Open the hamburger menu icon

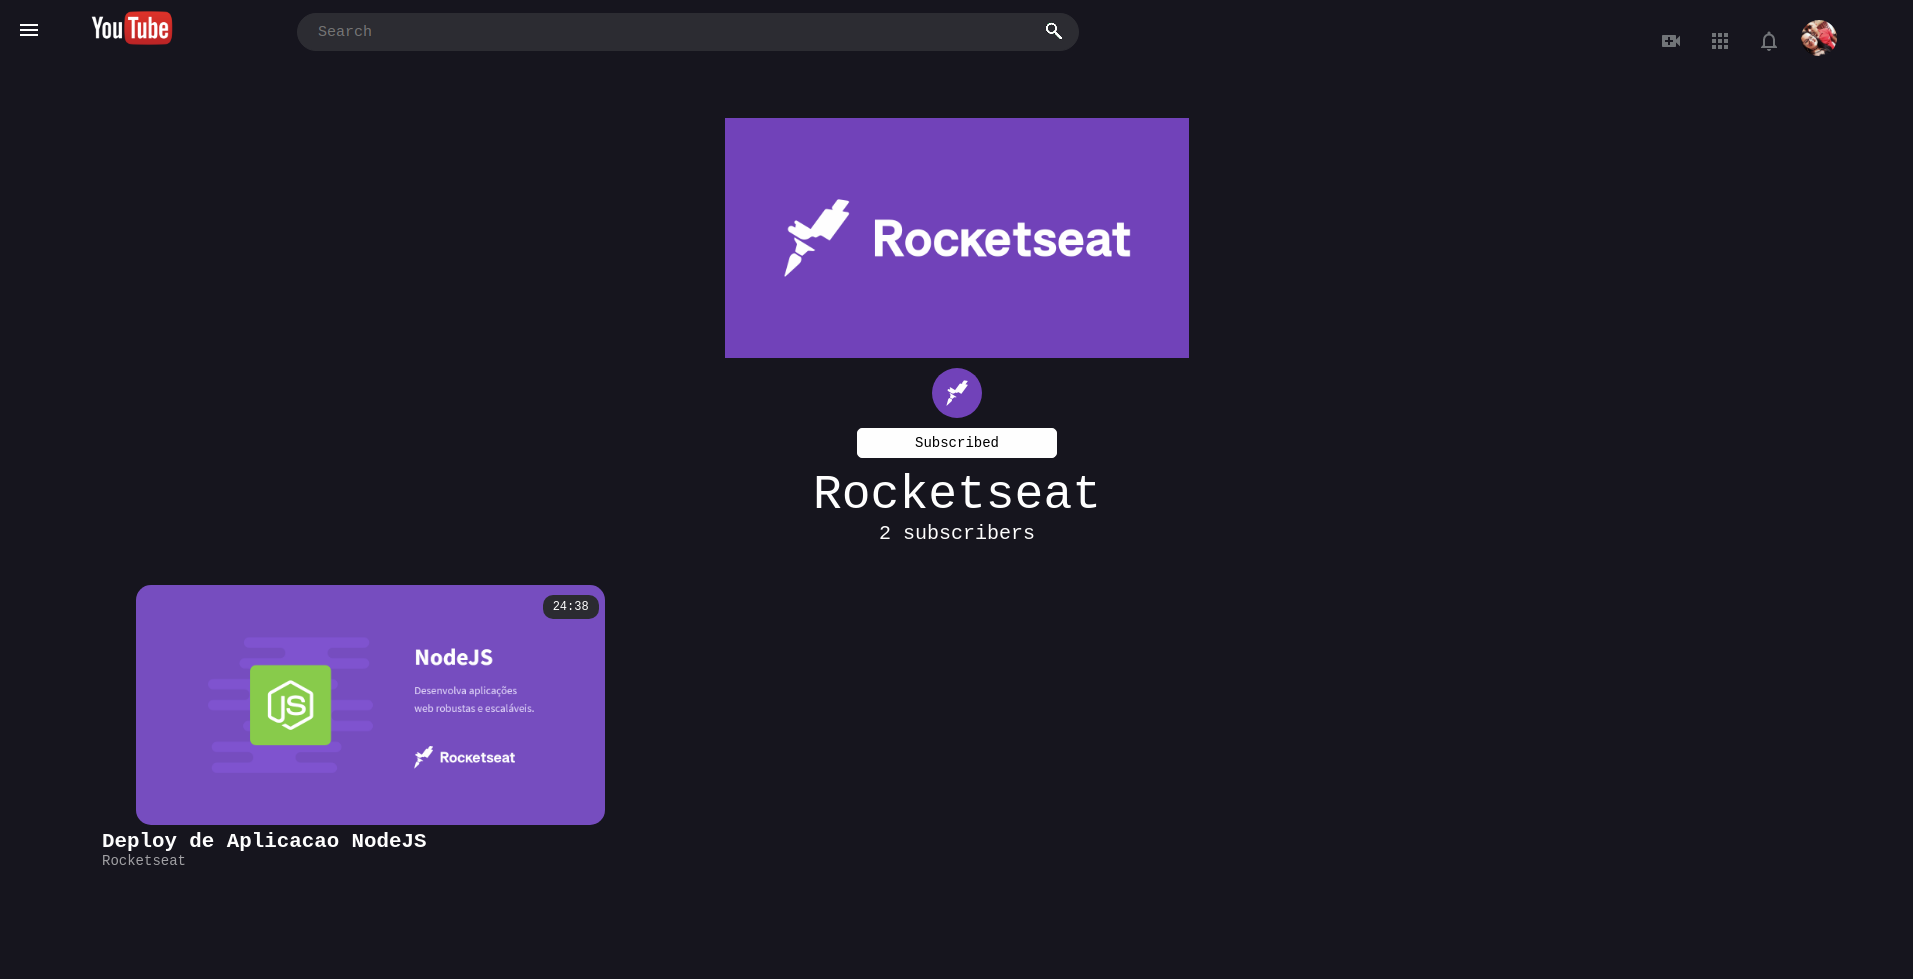click(x=29, y=30)
